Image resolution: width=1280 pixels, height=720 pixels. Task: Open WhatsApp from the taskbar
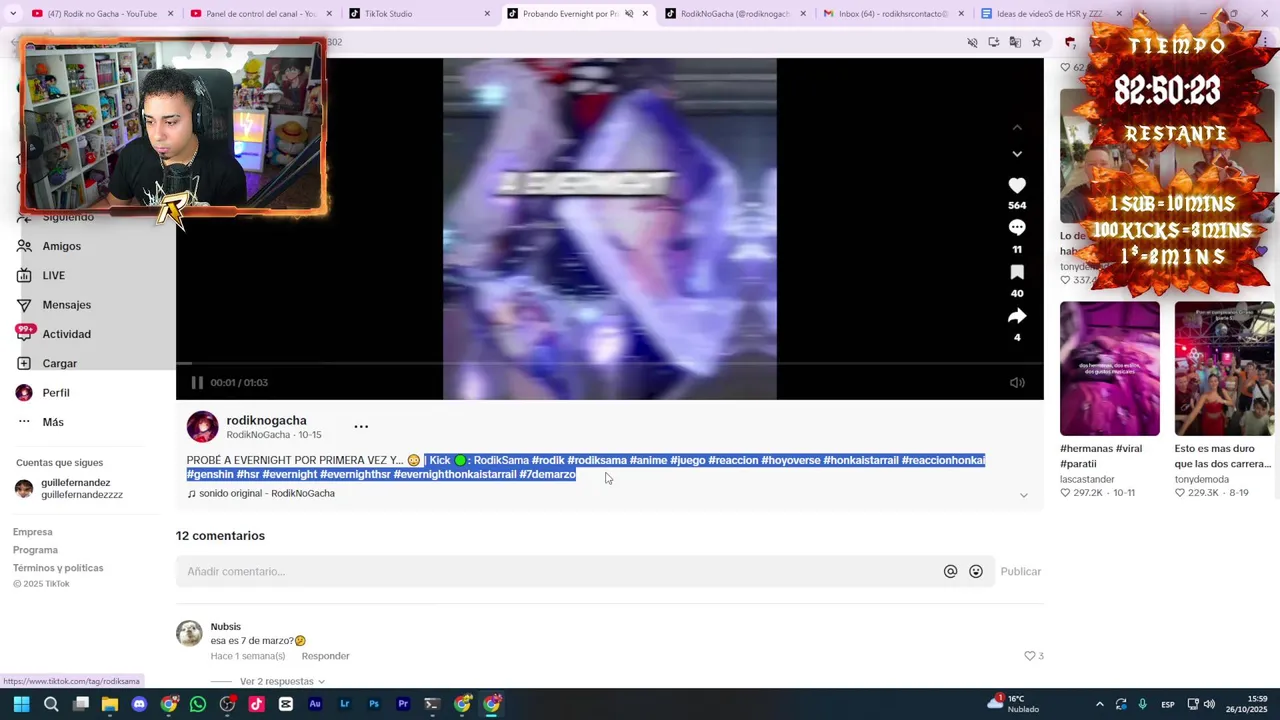coord(198,704)
